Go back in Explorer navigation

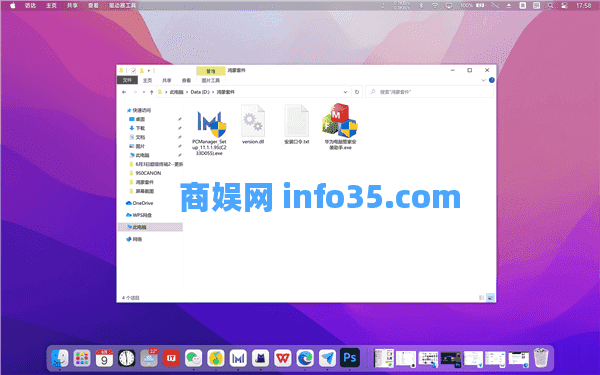coord(124,92)
